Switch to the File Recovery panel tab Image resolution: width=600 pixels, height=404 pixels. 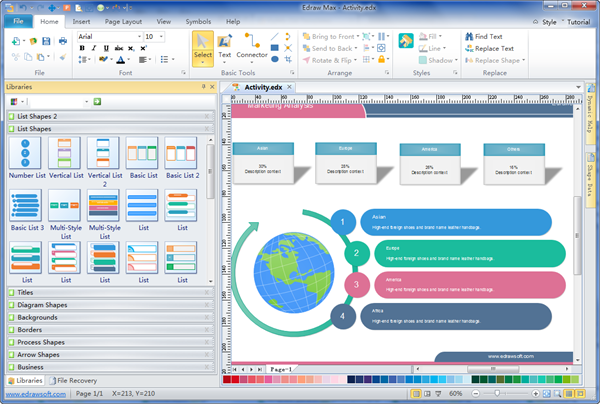pyautogui.click(x=76, y=381)
